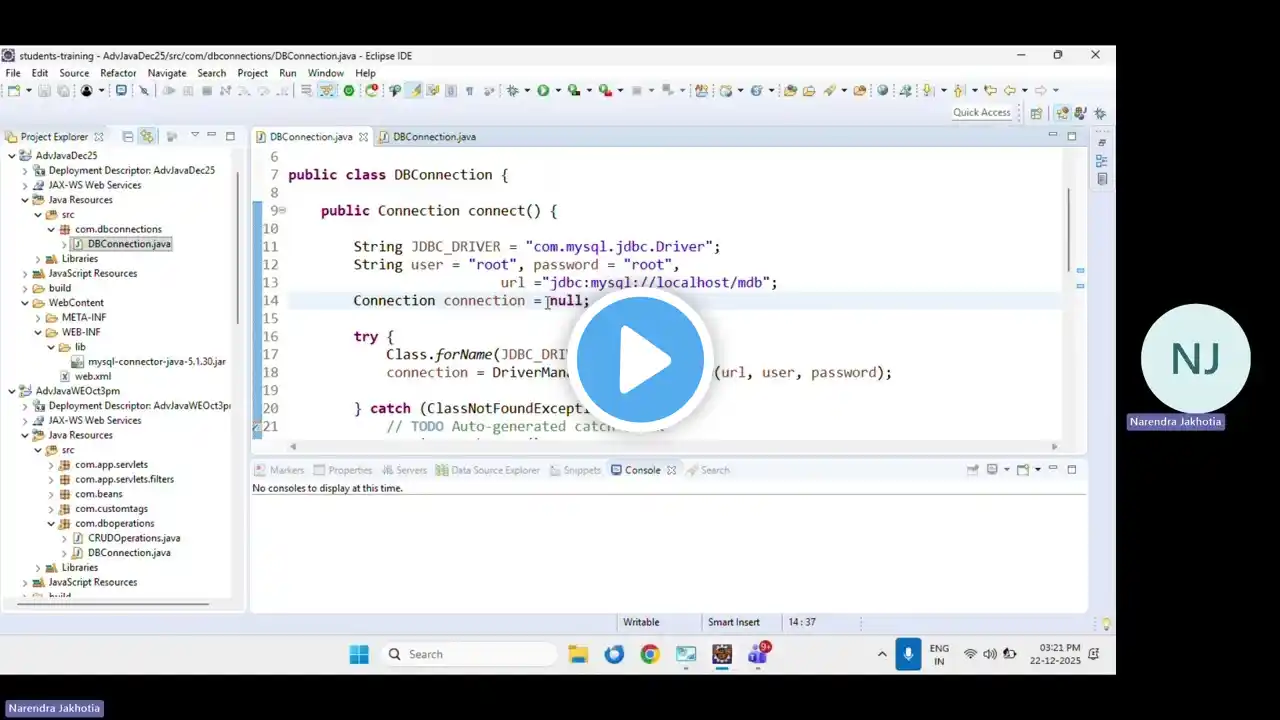Switch to the Java EE perspective icon

(1062, 113)
